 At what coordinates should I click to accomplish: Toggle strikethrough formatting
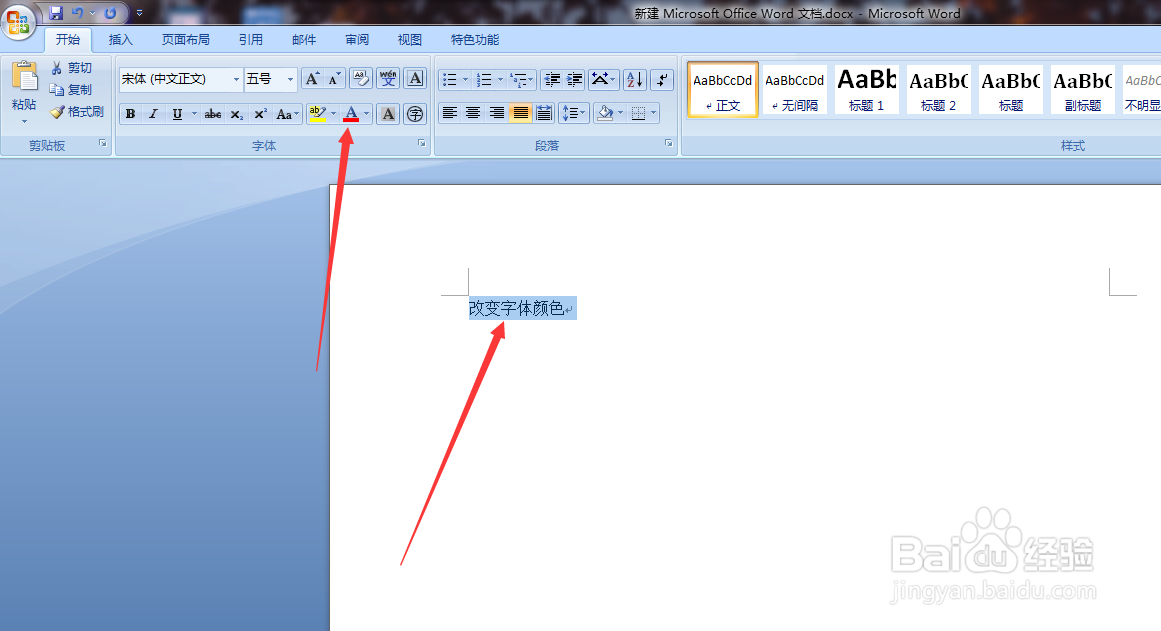[x=213, y=113]
